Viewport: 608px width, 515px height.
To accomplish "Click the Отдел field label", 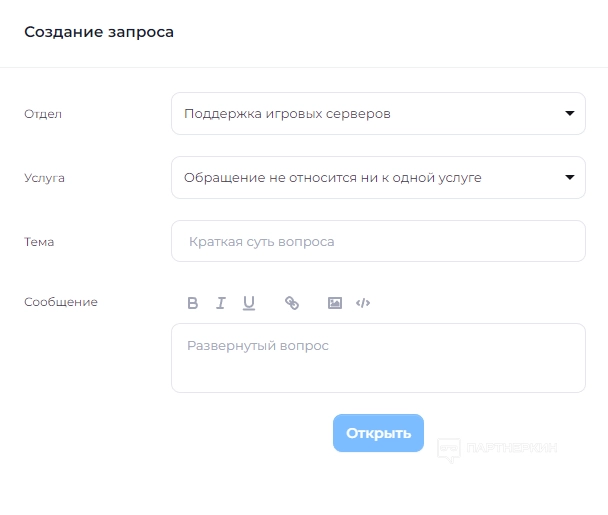I will pos(43,114).
